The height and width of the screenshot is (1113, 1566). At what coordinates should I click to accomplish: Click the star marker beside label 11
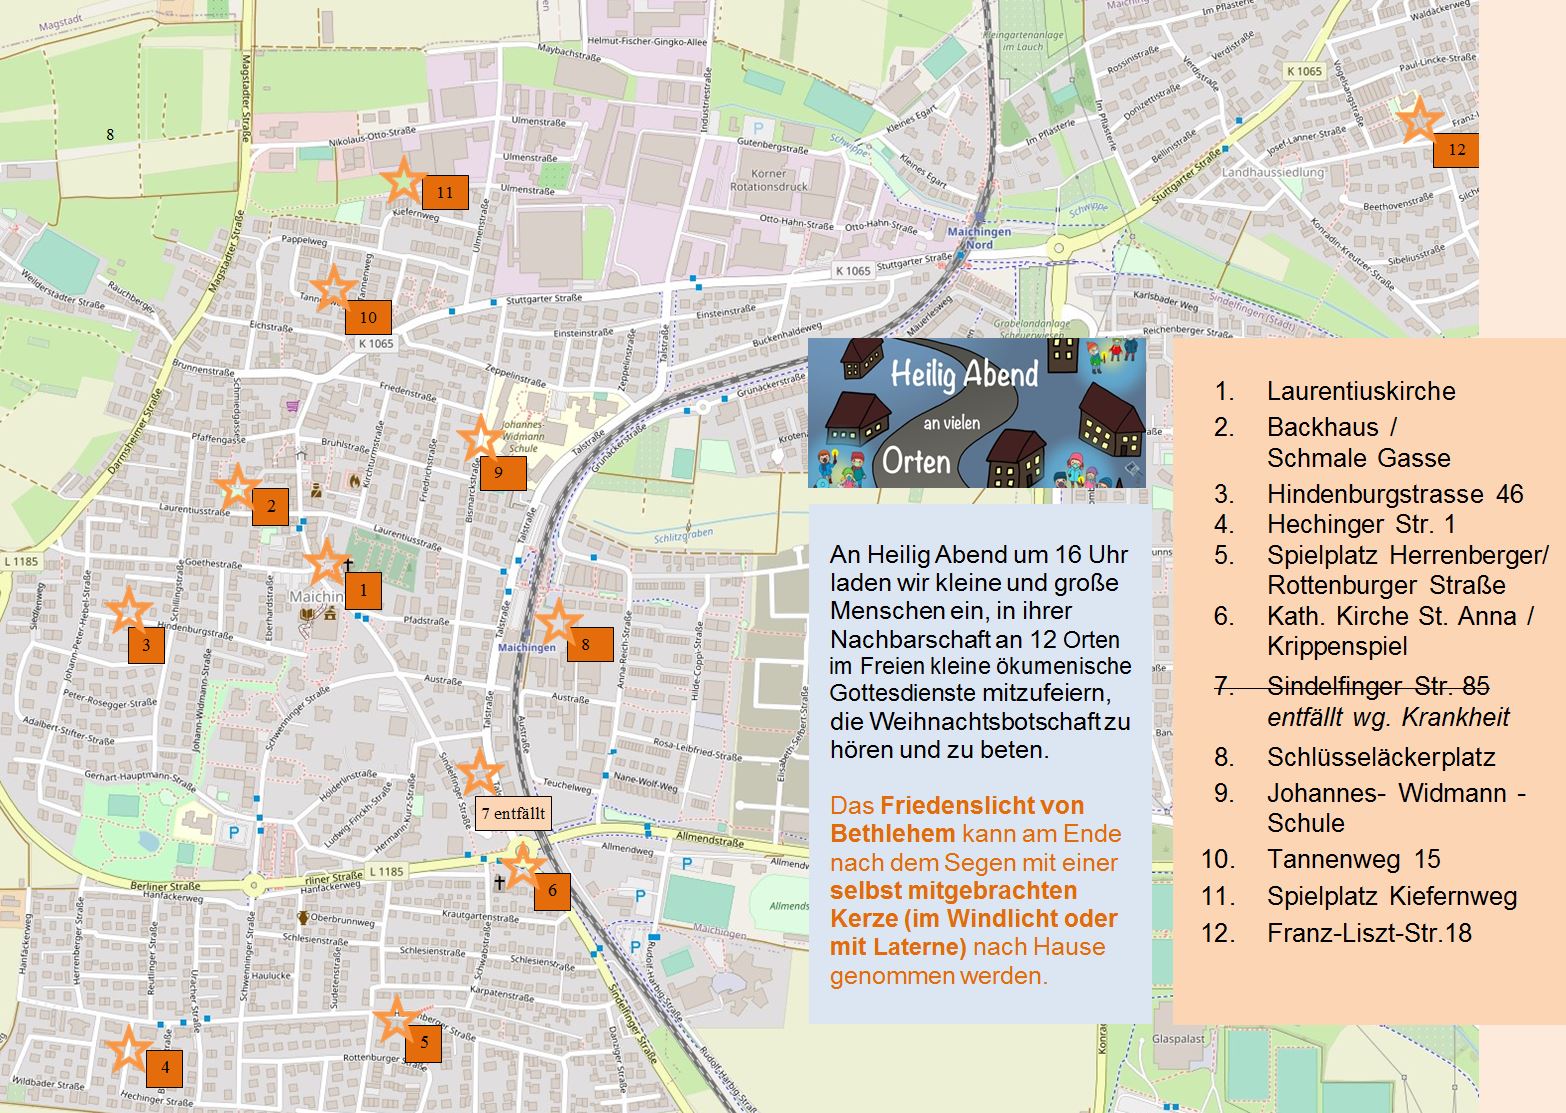(403, 181)
